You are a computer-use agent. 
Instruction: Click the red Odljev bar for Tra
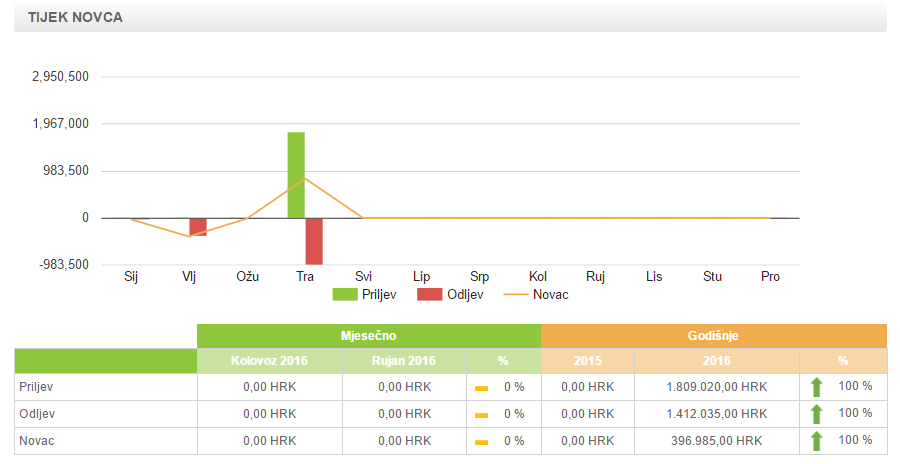314,241
